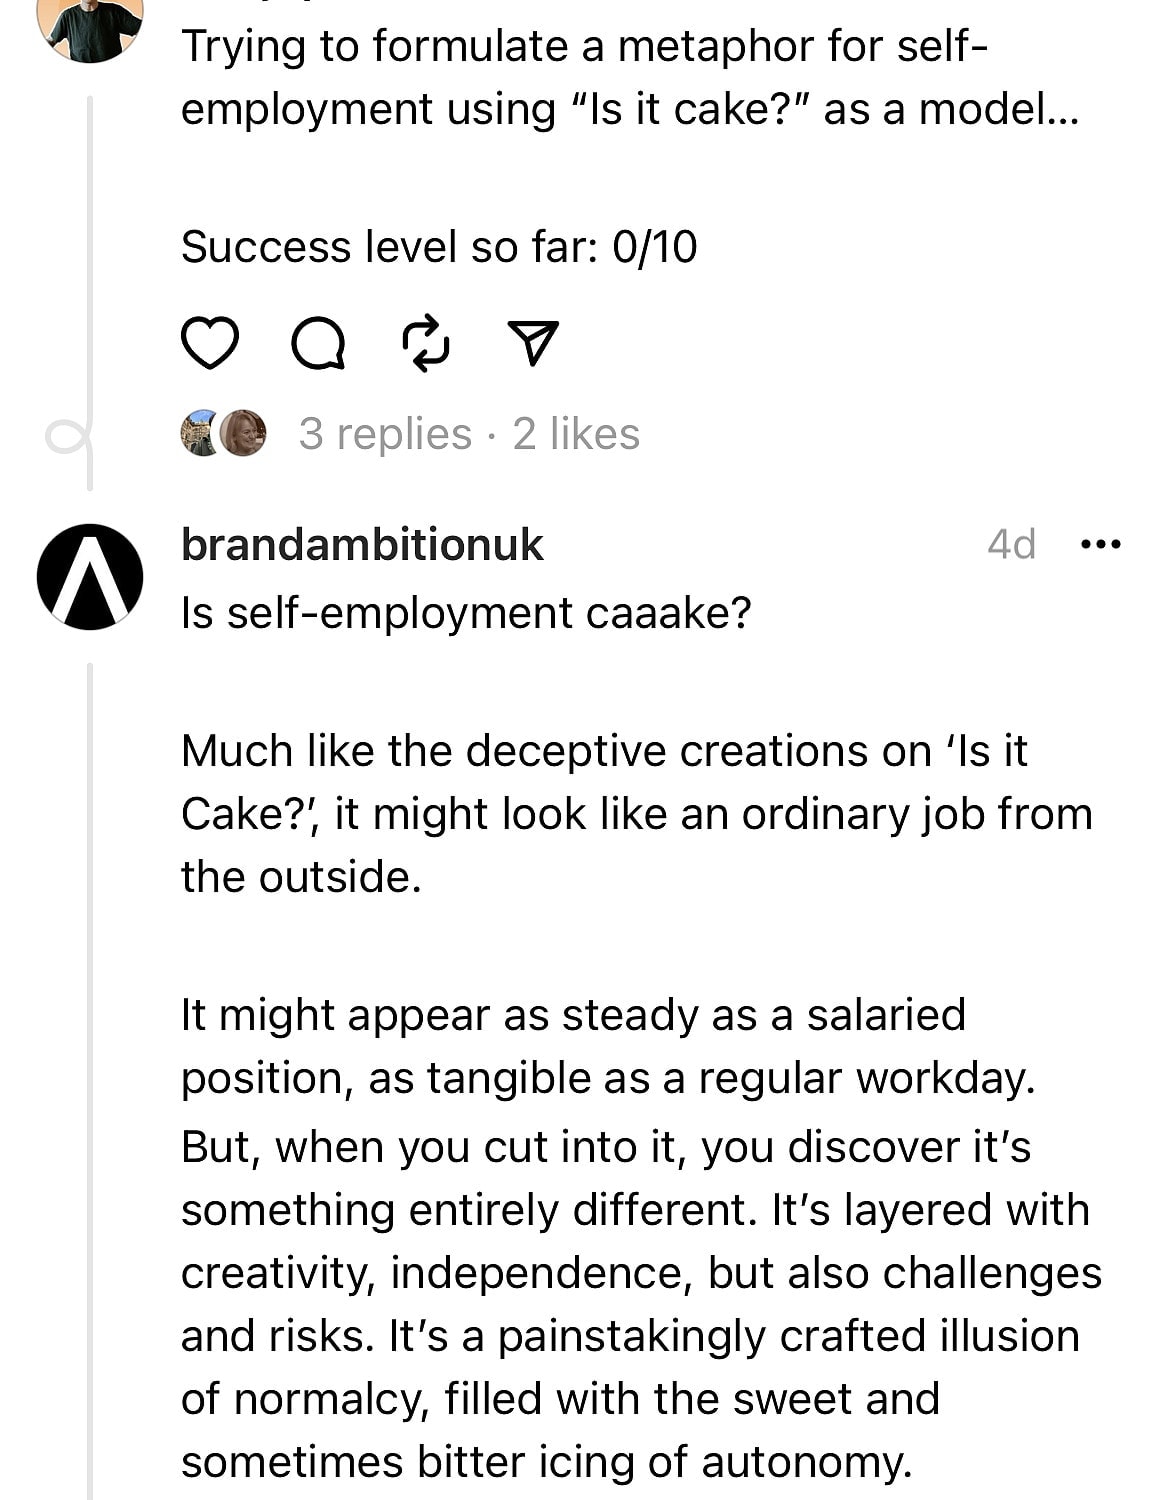1170x1500 pixels.
Task: Tap the second replier avatar of the woman
Action: tap(243, 433)
